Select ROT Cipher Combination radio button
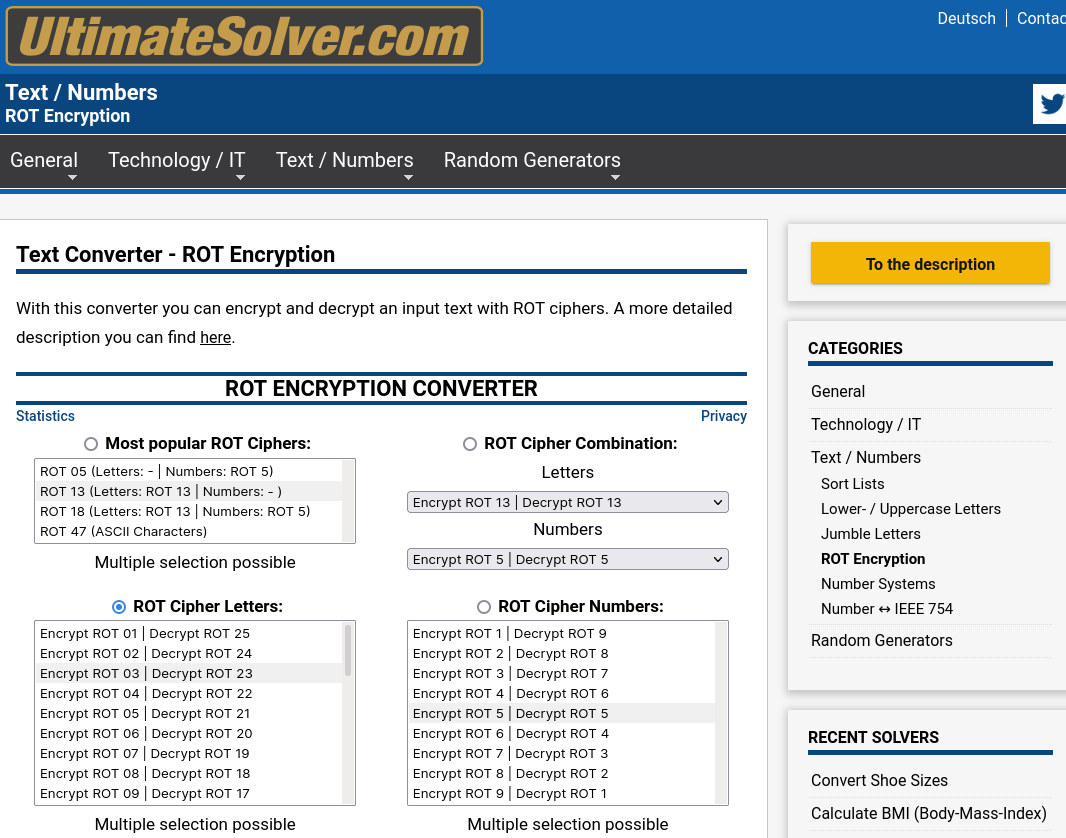 [470, 444]
